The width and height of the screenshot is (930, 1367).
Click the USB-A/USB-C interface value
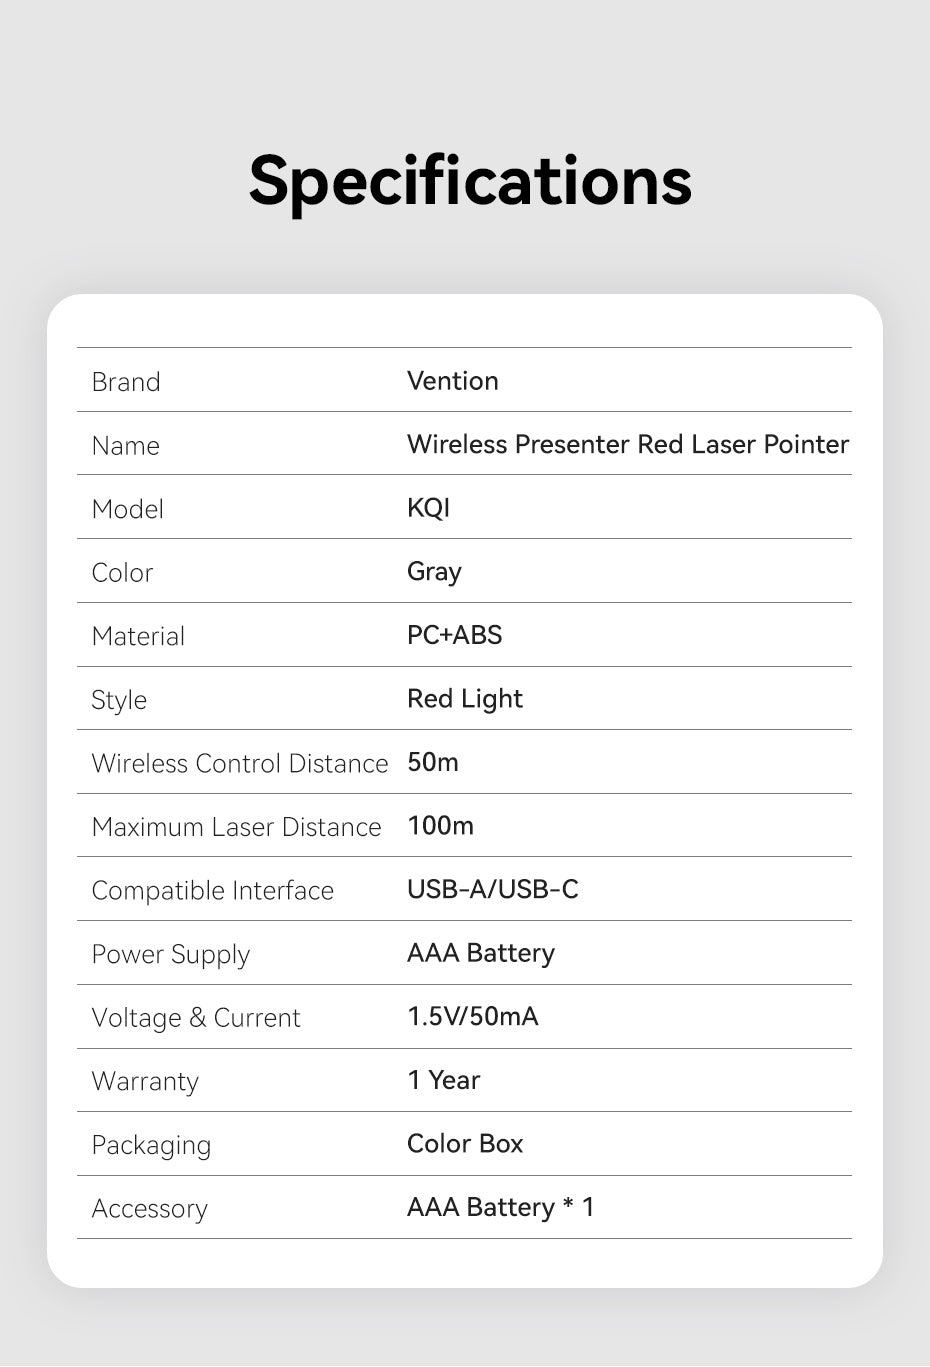pyautogui.click(x=493, y=889)
